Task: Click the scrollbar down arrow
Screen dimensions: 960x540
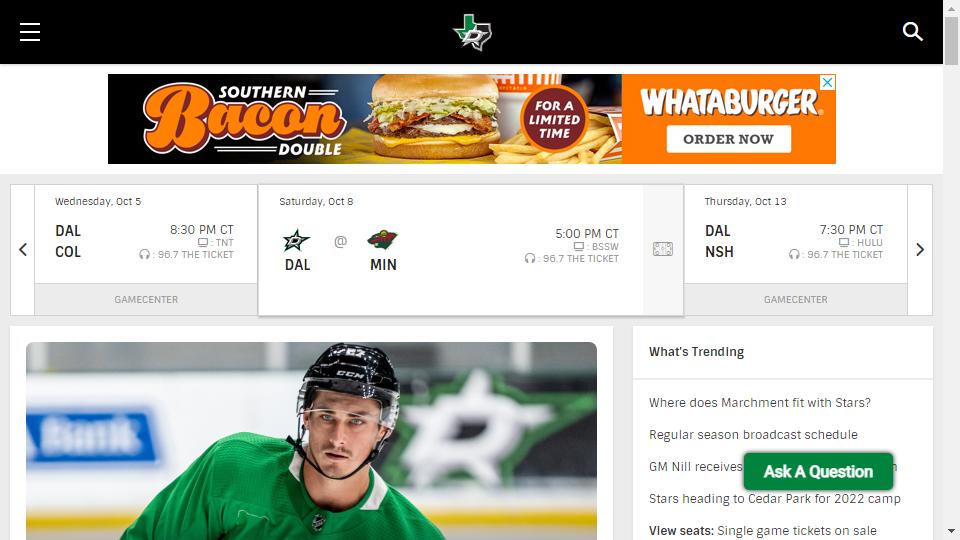Action: pos(951,531)
